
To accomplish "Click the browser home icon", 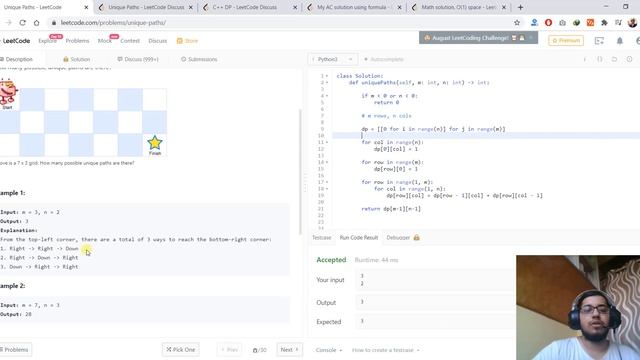I will pyautogui.click(x=36, y=23).
